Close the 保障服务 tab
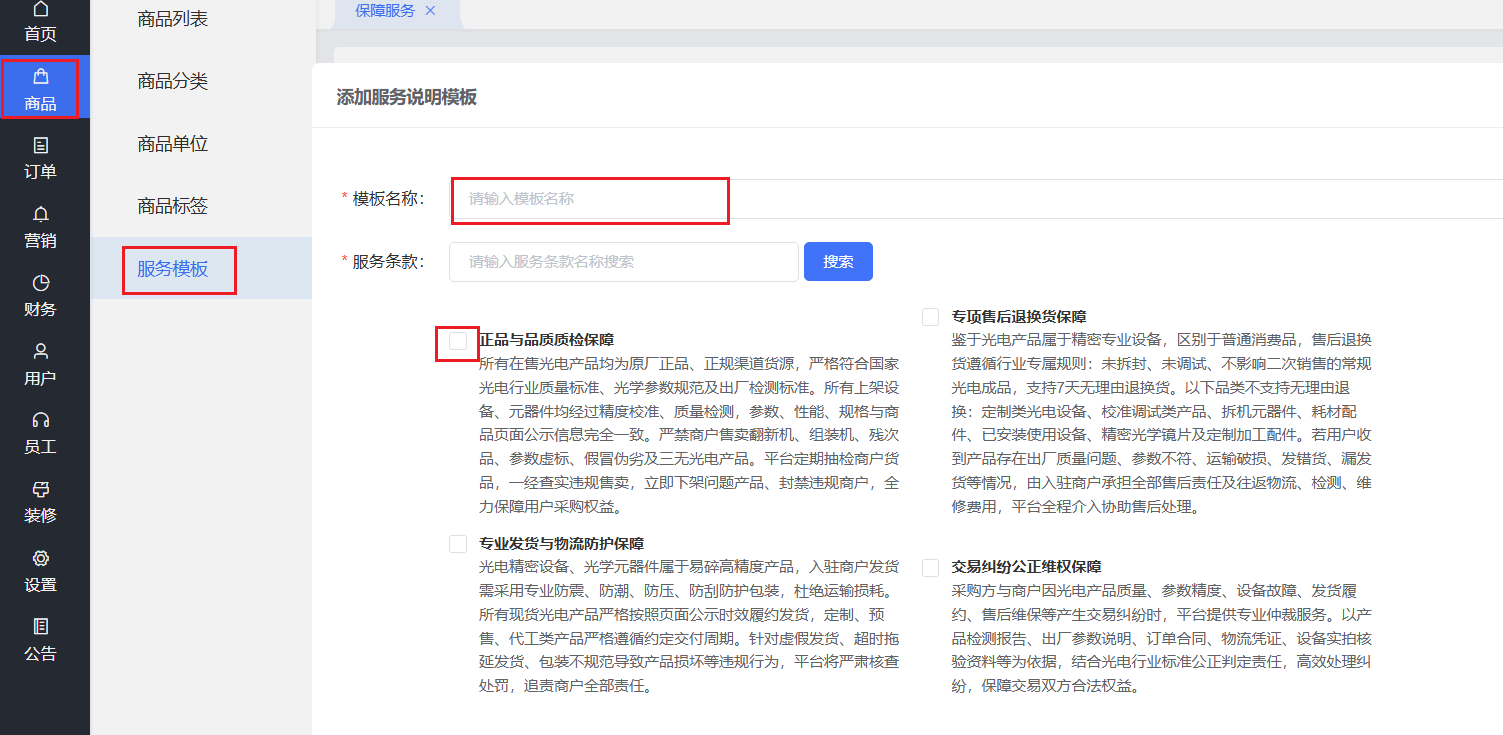The width and height of the screenshot is (1503, 735). [430, 10]
